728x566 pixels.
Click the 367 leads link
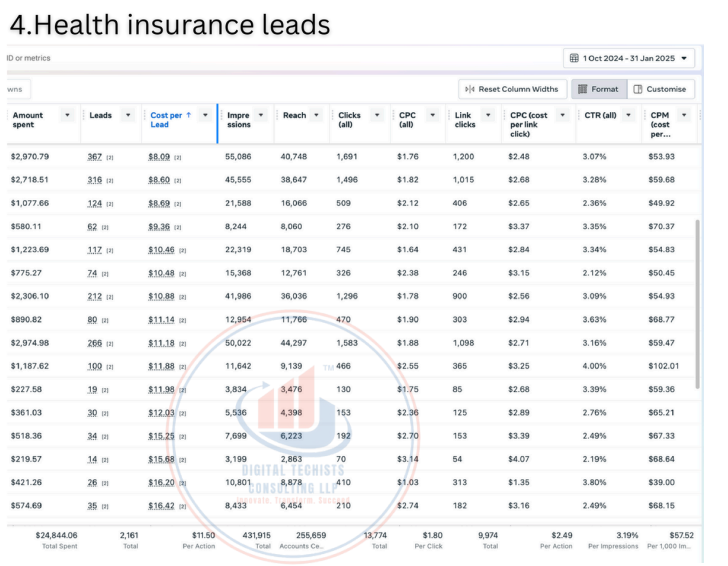point(96,156)
